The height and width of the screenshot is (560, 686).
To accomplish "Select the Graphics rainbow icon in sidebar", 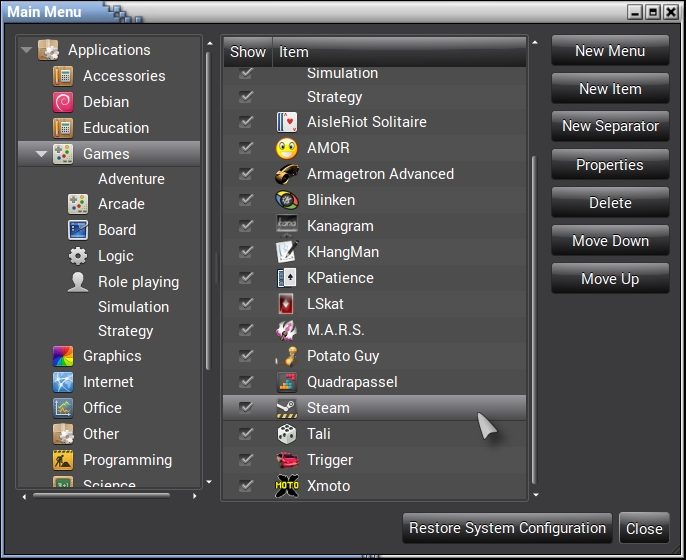I will (63, 356).
